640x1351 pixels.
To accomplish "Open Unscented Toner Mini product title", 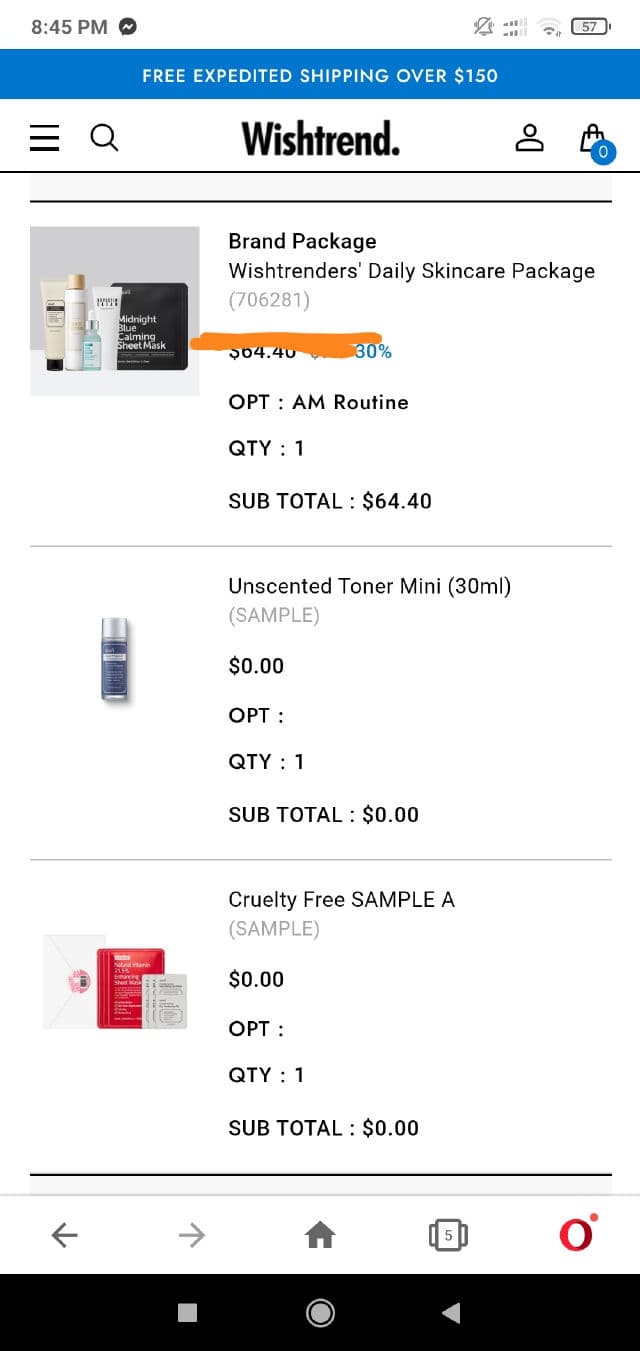I will pyautogui.click(x=369, y=586).
